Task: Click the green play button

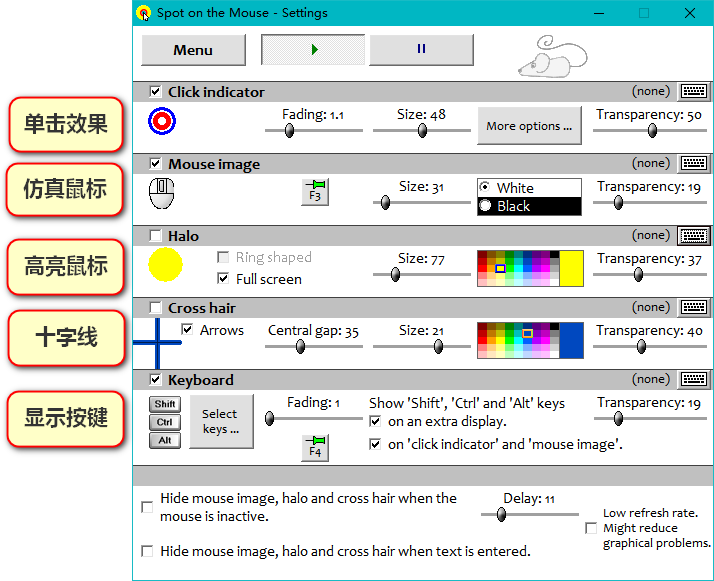Action: click(313, 49)
